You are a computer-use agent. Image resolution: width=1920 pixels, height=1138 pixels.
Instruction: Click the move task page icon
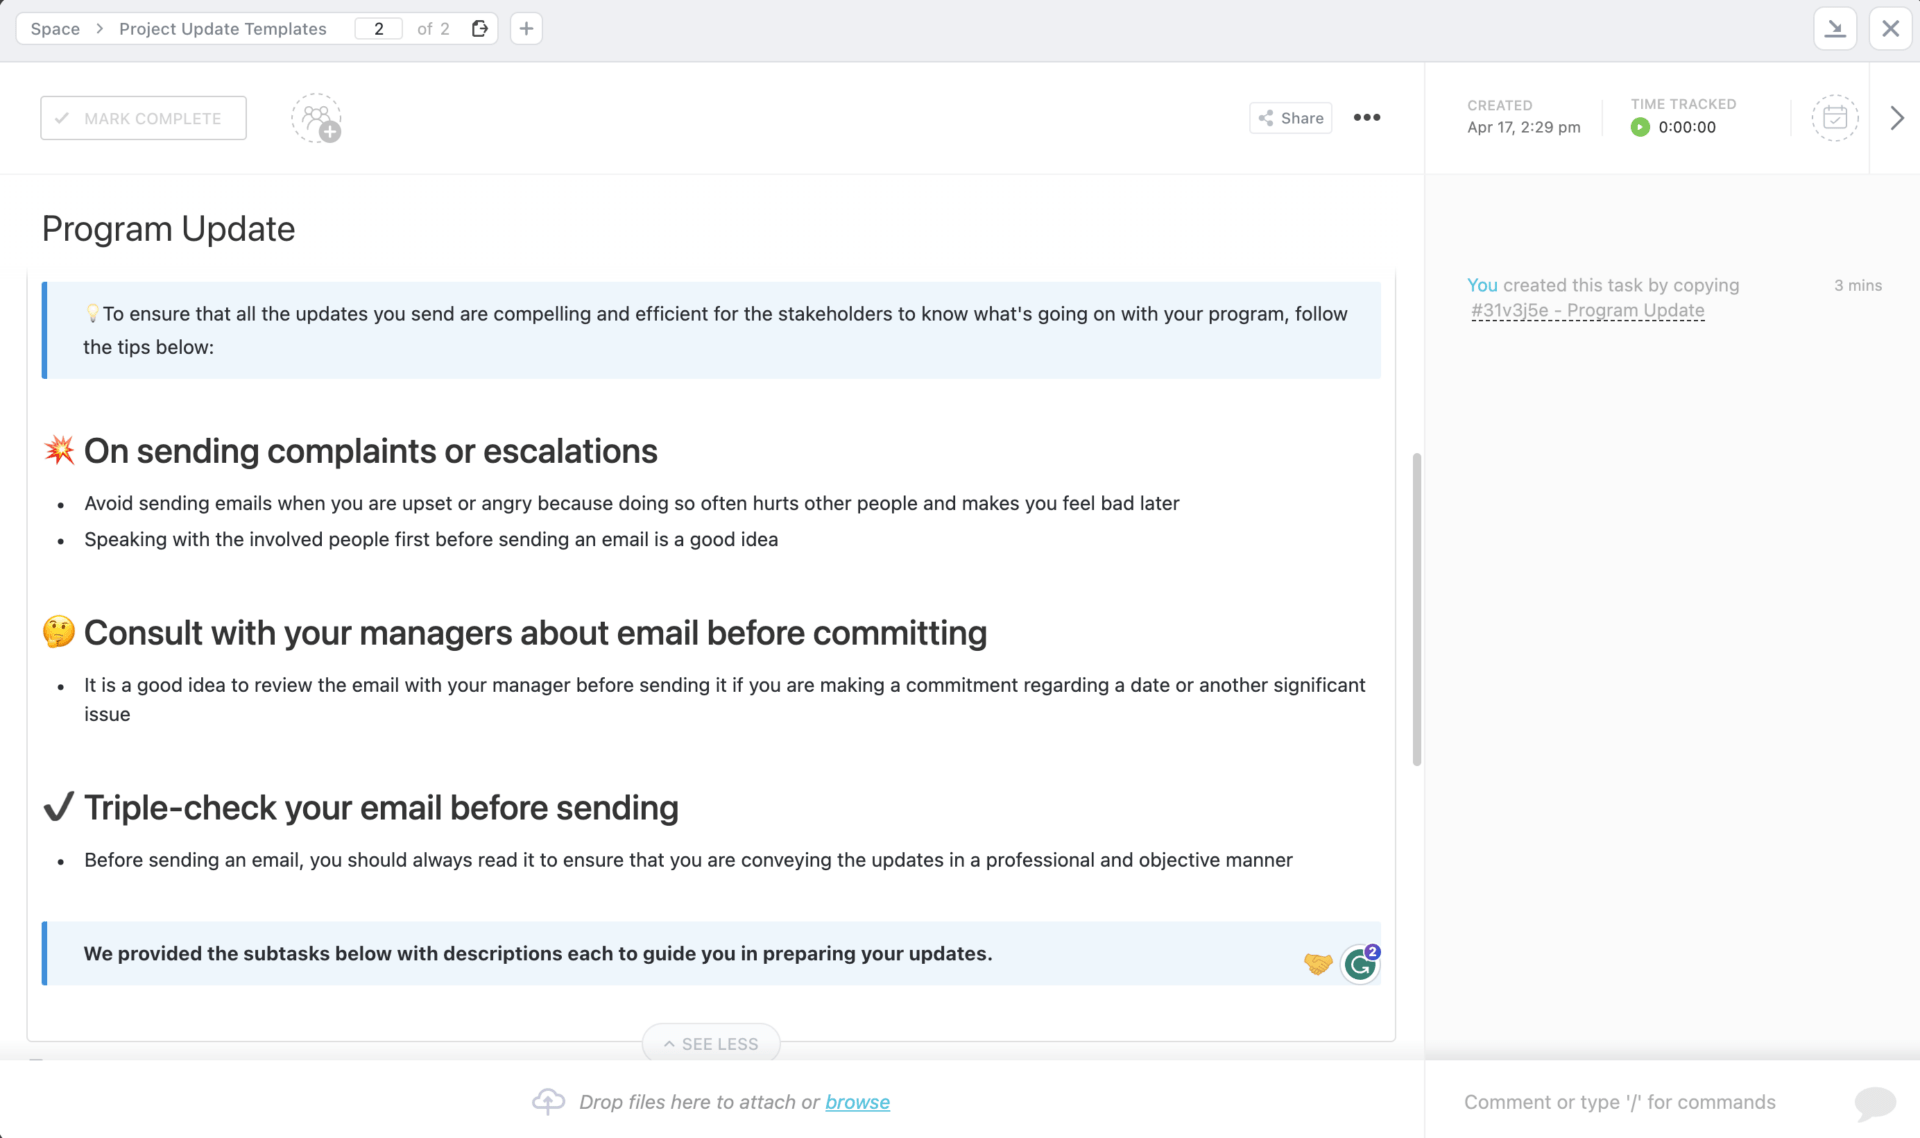tap(480, 29)
